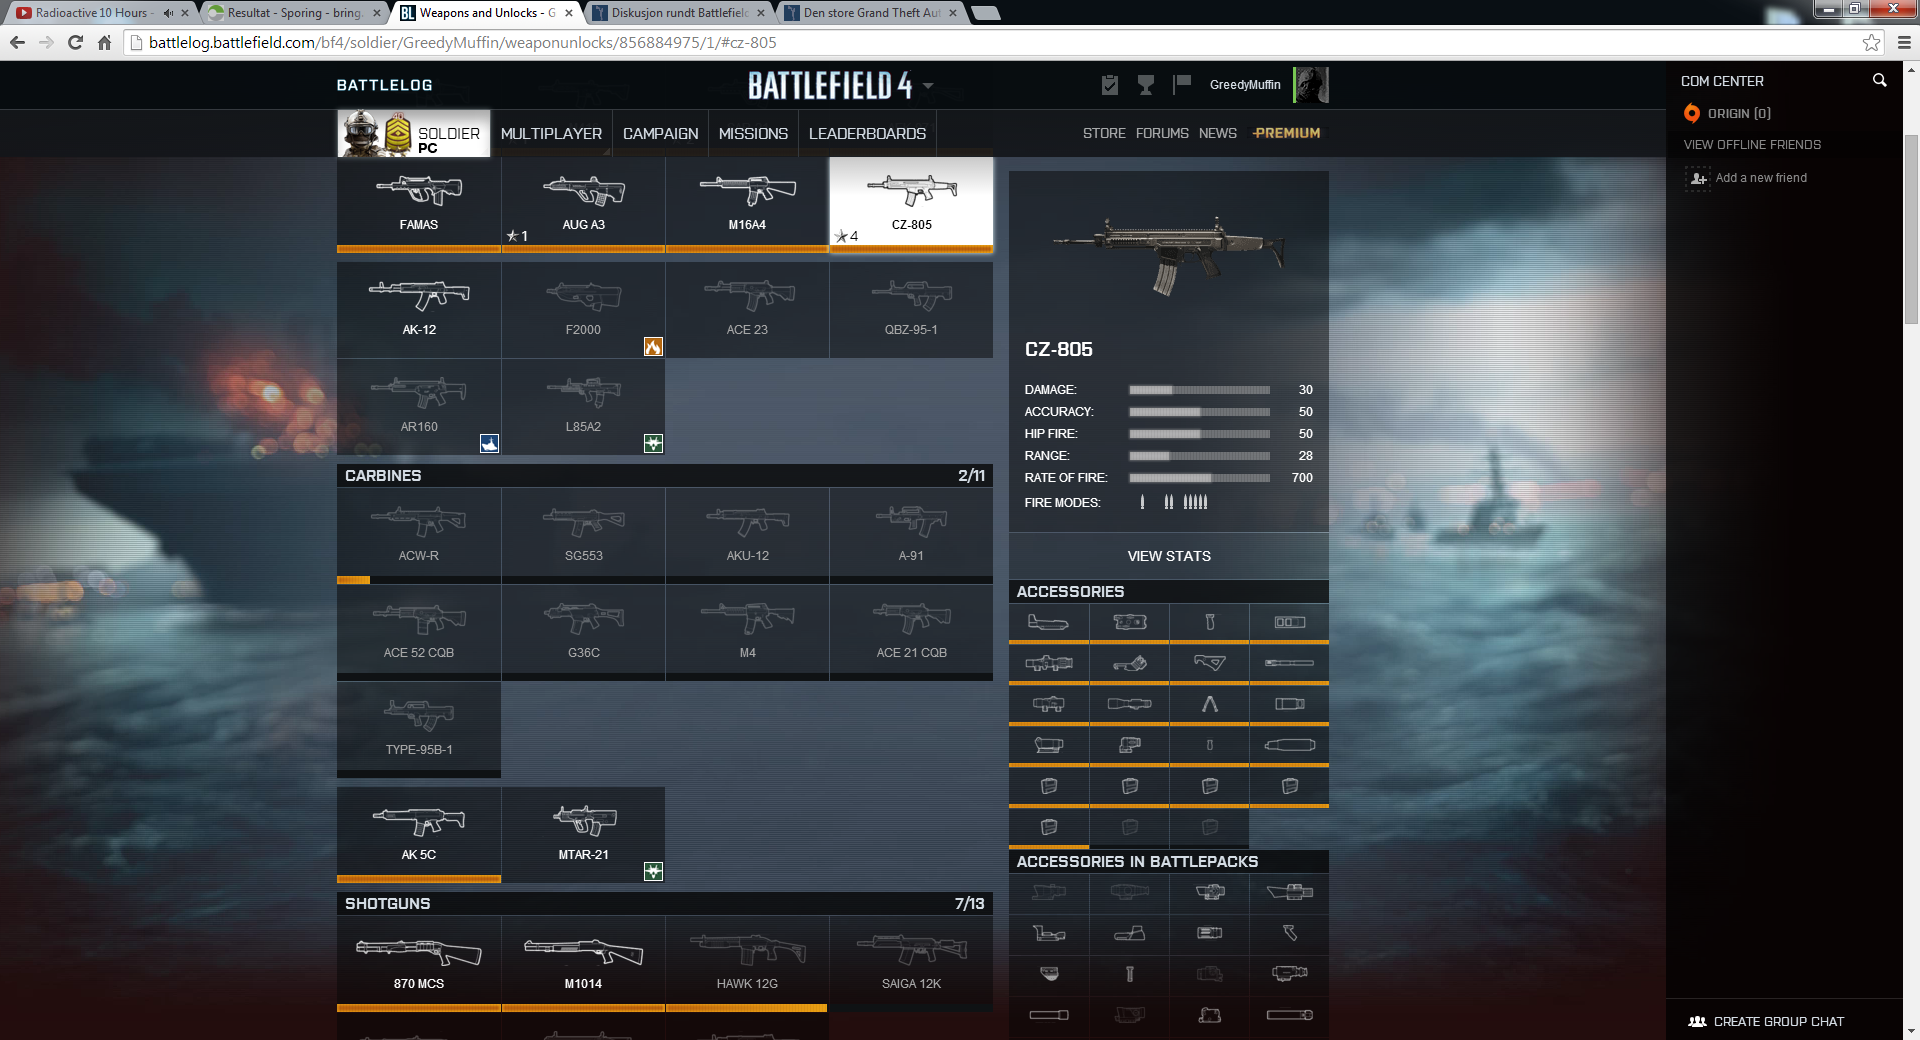Select the vertical grip accessory icon
The width and height of the screenshot is (1920, 1040).
[x=1209, y=622]
